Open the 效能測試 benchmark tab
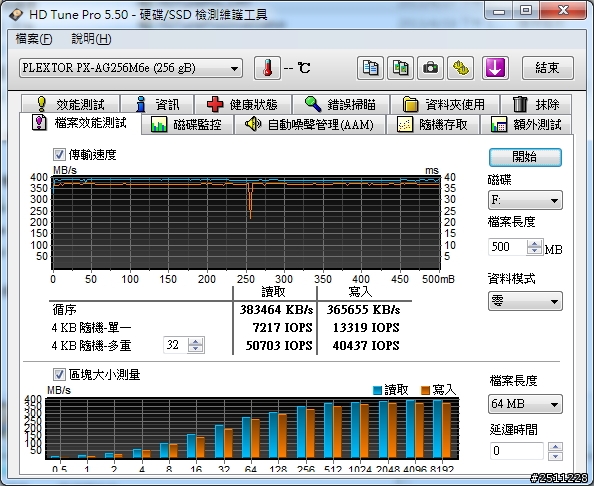 point(71,104)
